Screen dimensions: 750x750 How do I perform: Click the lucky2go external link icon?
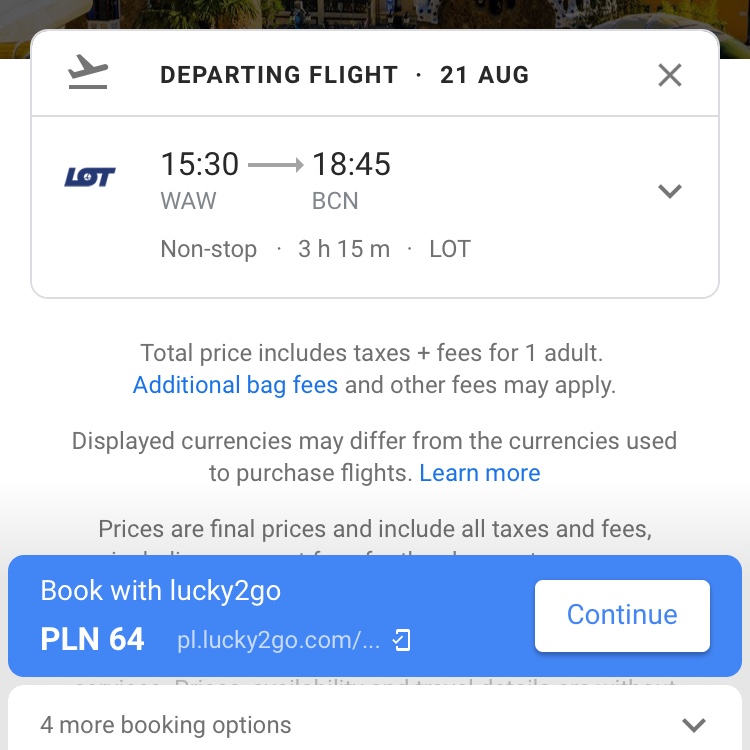(x=401, y=640)
